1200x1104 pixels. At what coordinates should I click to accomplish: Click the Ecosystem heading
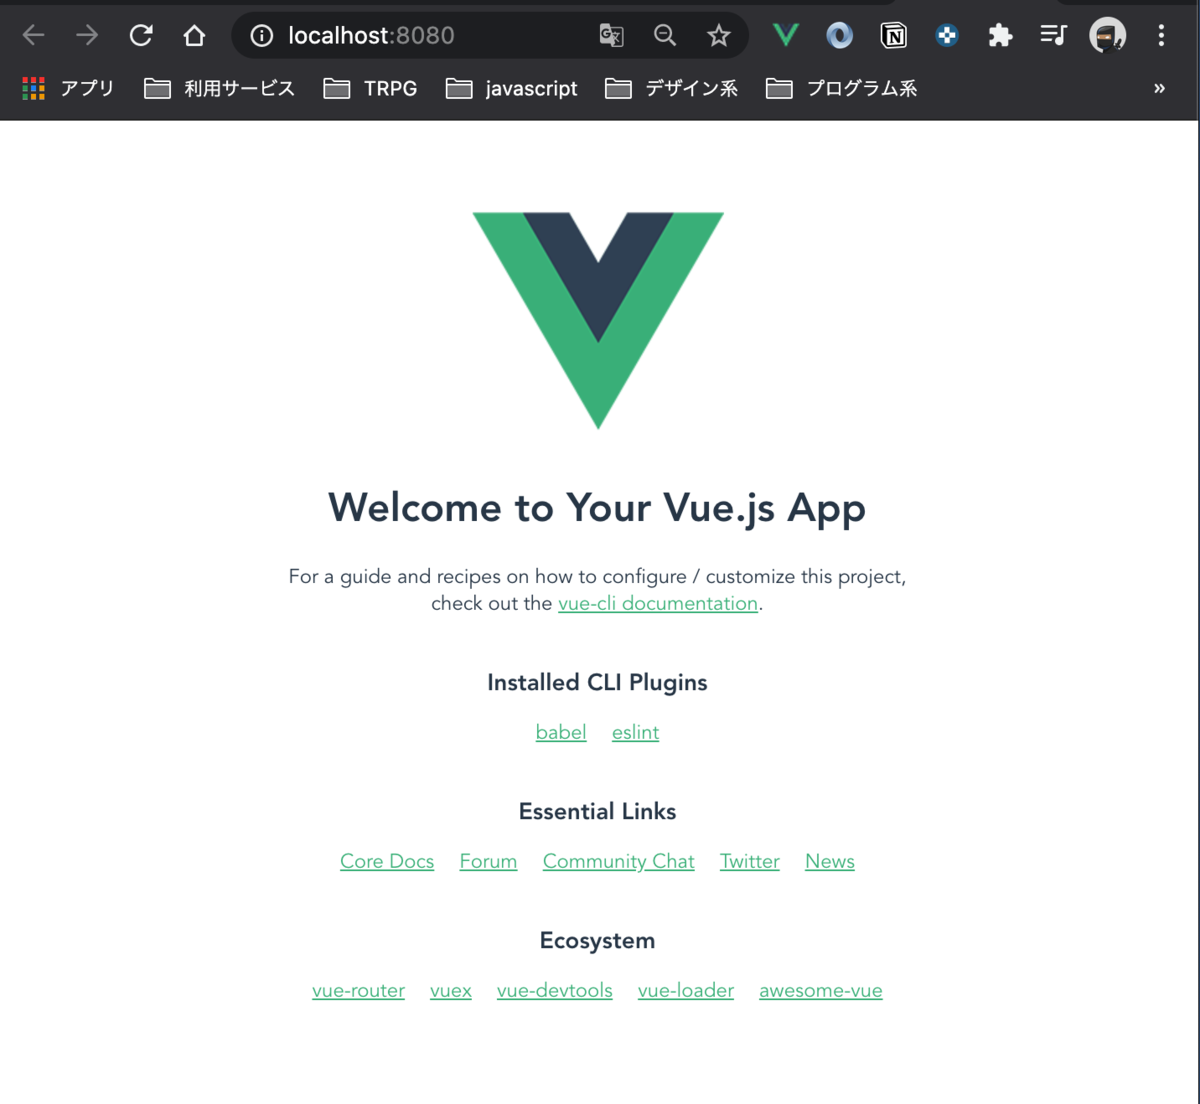597,941
